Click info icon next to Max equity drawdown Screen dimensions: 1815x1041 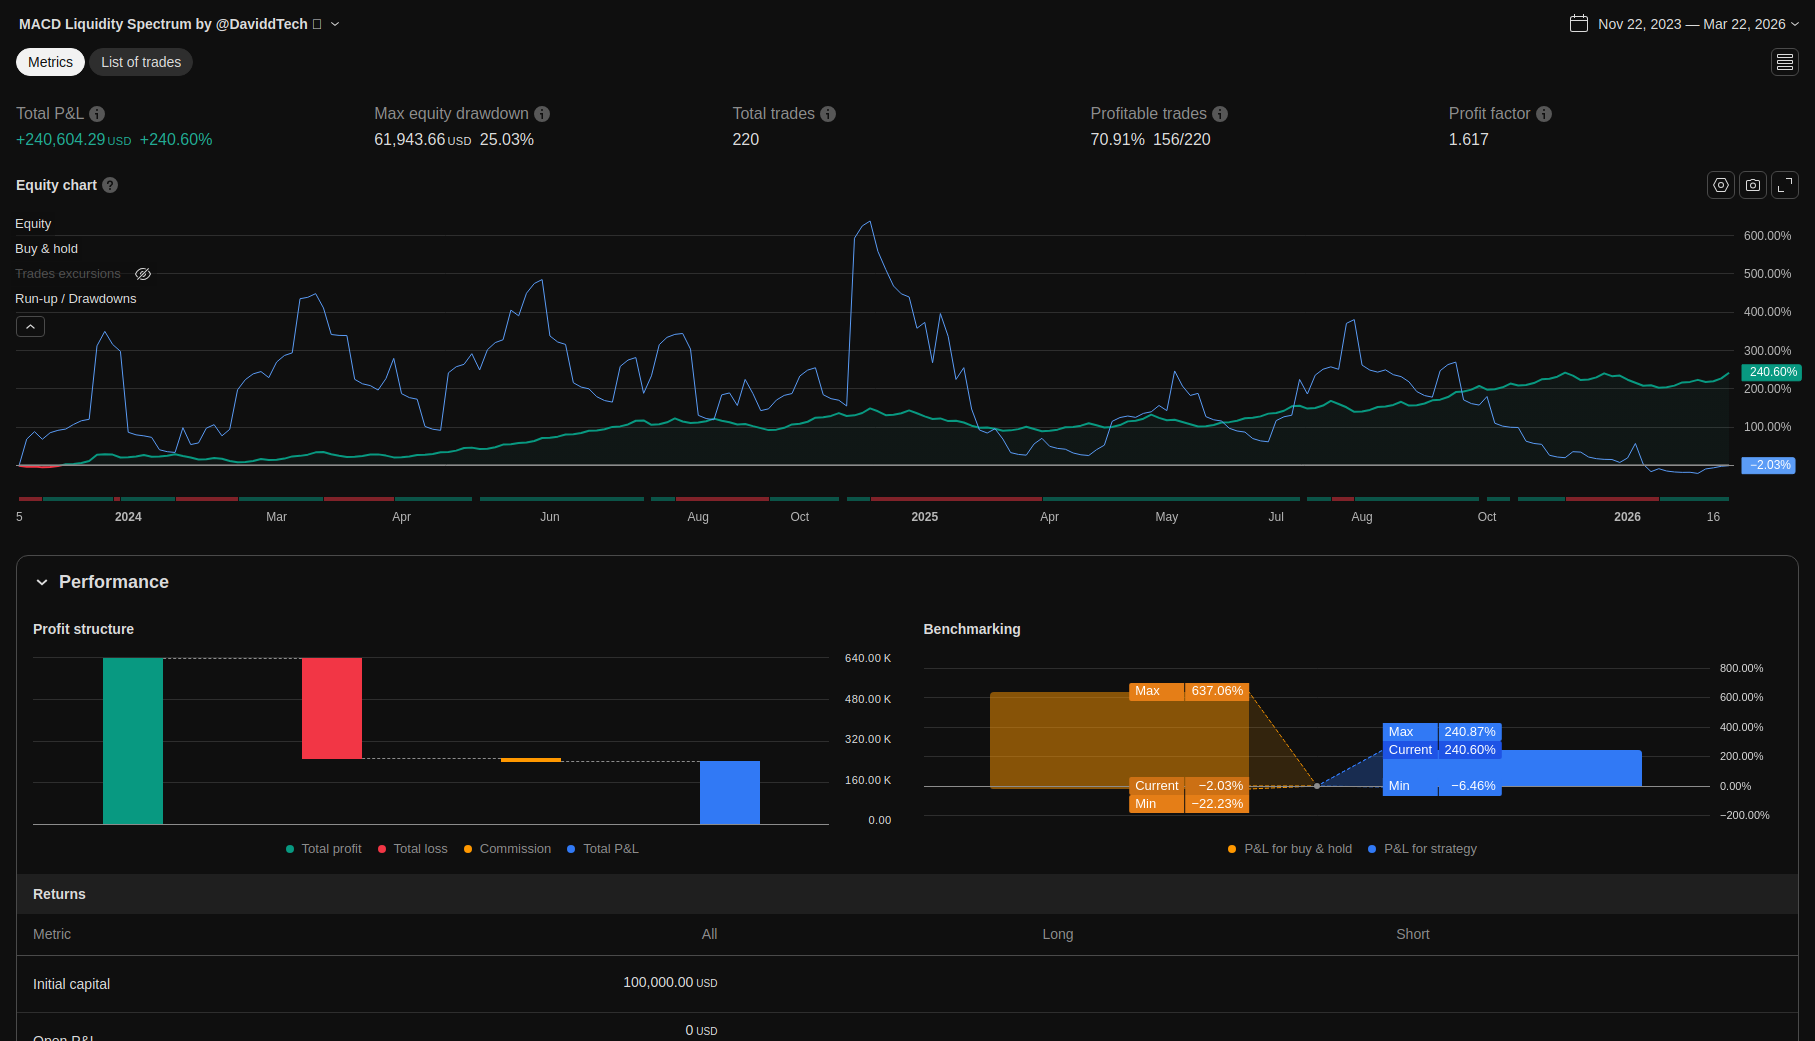pyautogui.click(x=542, y=114)
